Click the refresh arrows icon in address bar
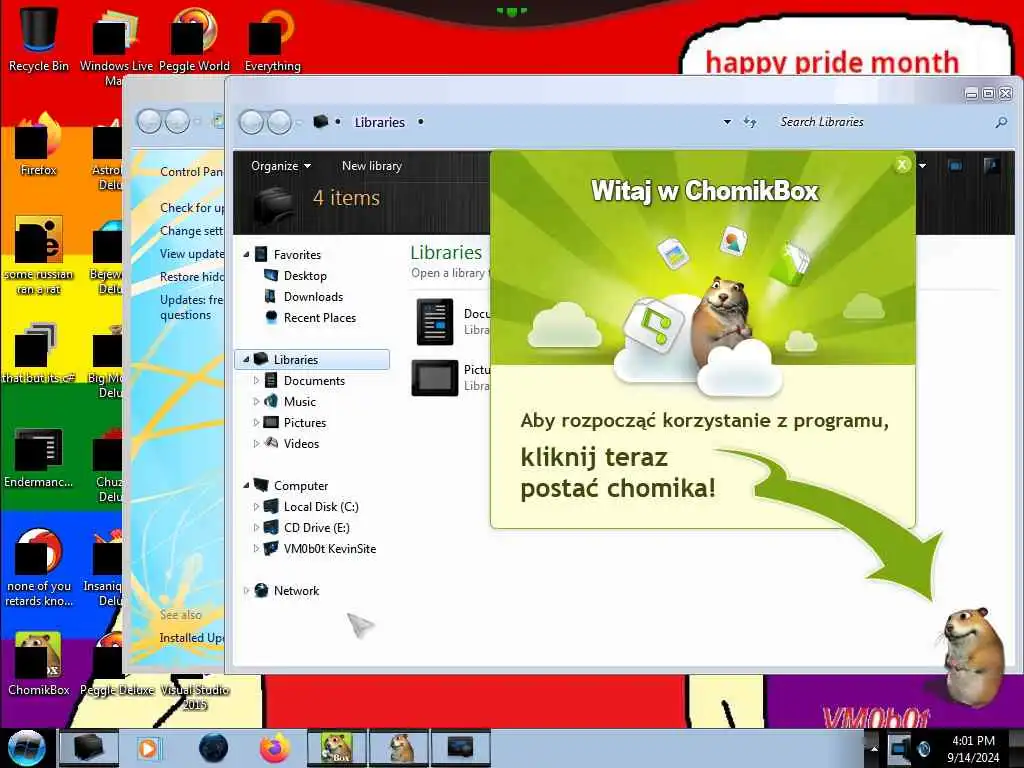This screenshot has height=768, width=1024. (x=750, y=122)
